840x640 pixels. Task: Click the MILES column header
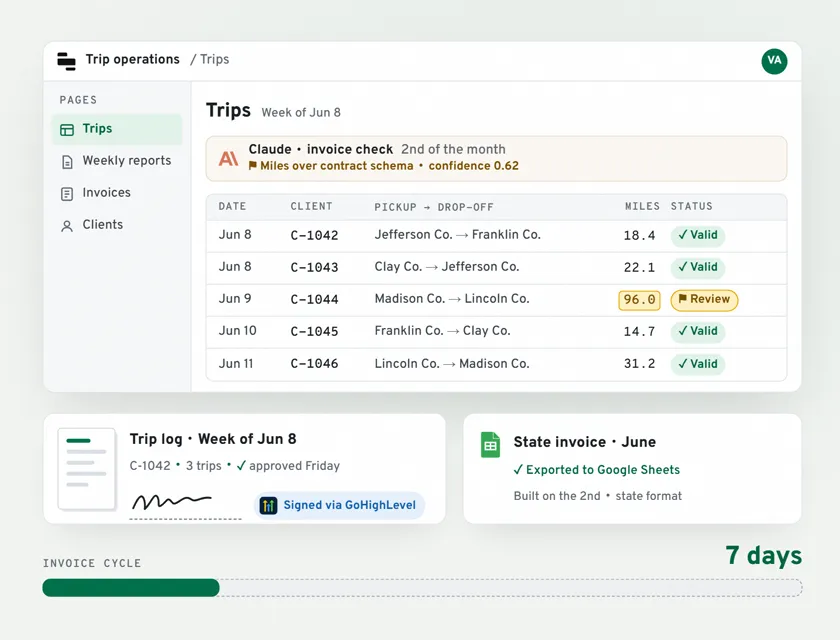click(x=642, y=207)
